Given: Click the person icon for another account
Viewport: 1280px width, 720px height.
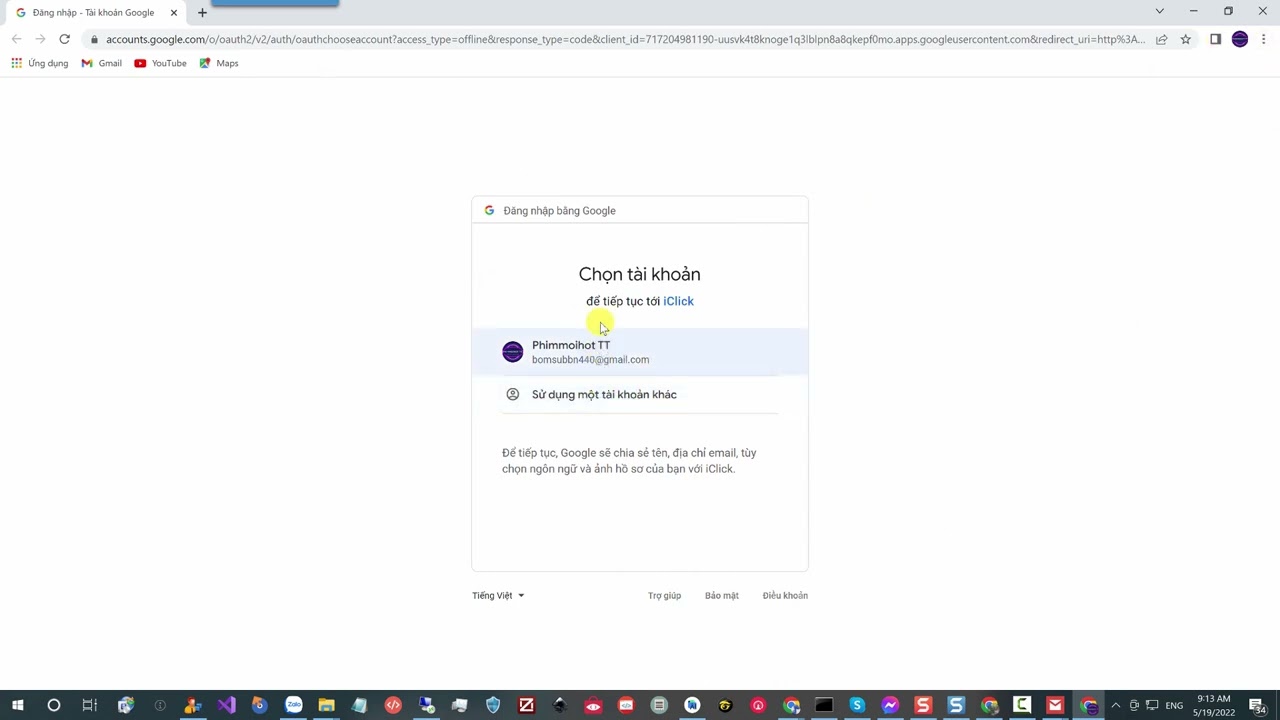Looking at the screenshot, I should tap(513, 394).
